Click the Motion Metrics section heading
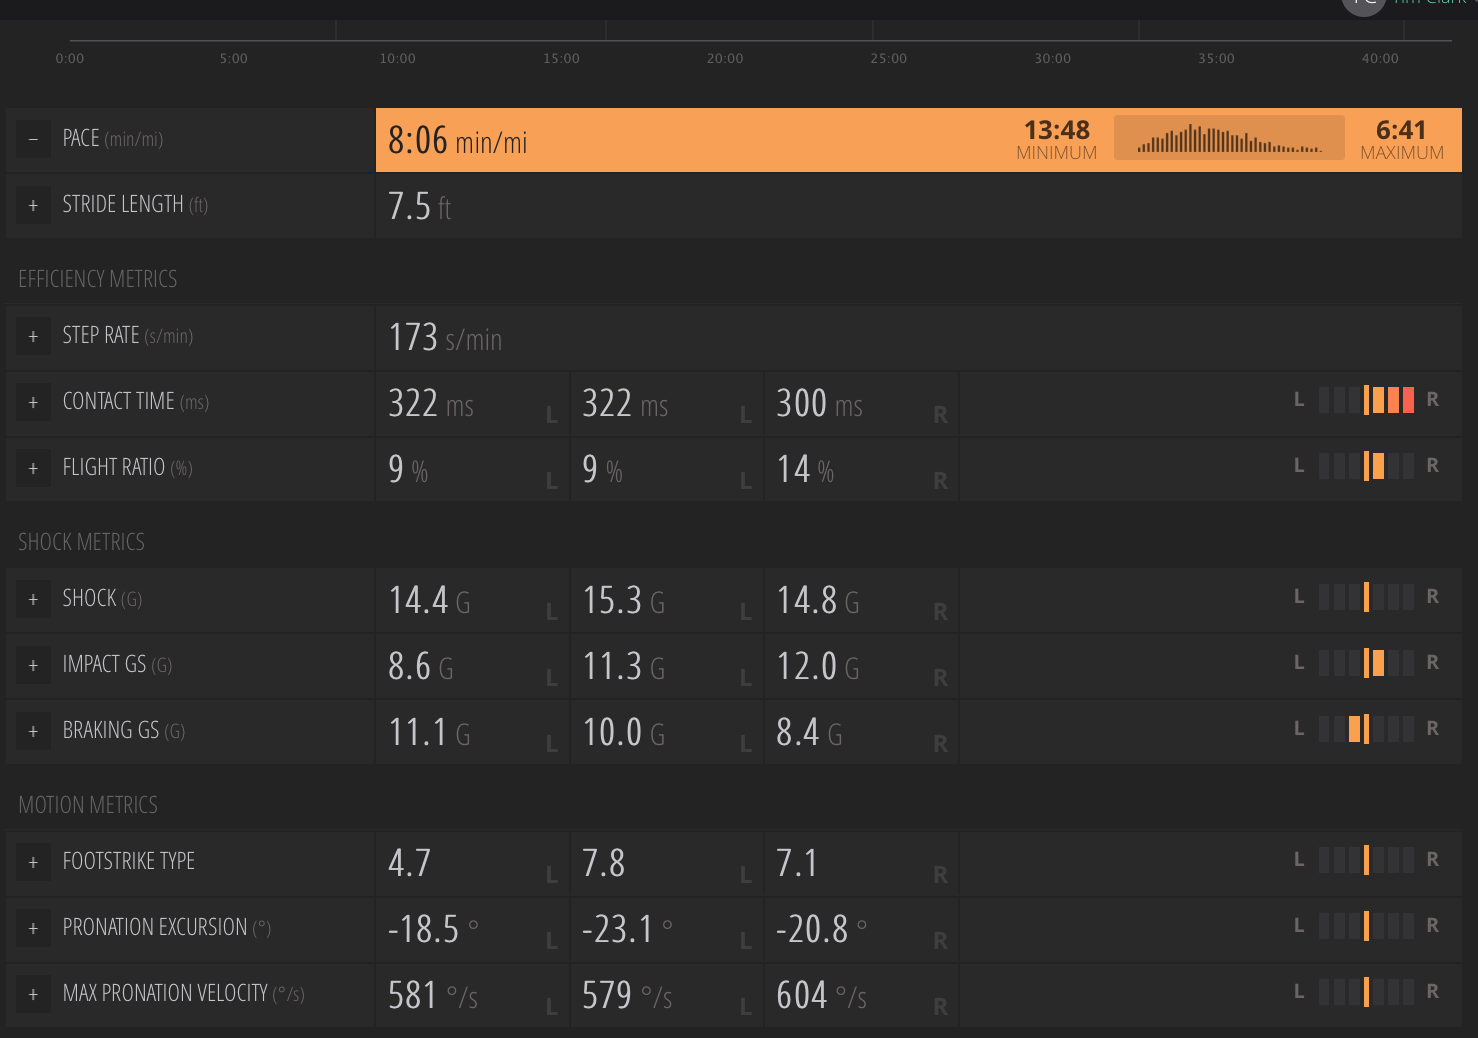Image resolution: width=1478 pixels, height=1038 pixels. click(x=88, y=805)
